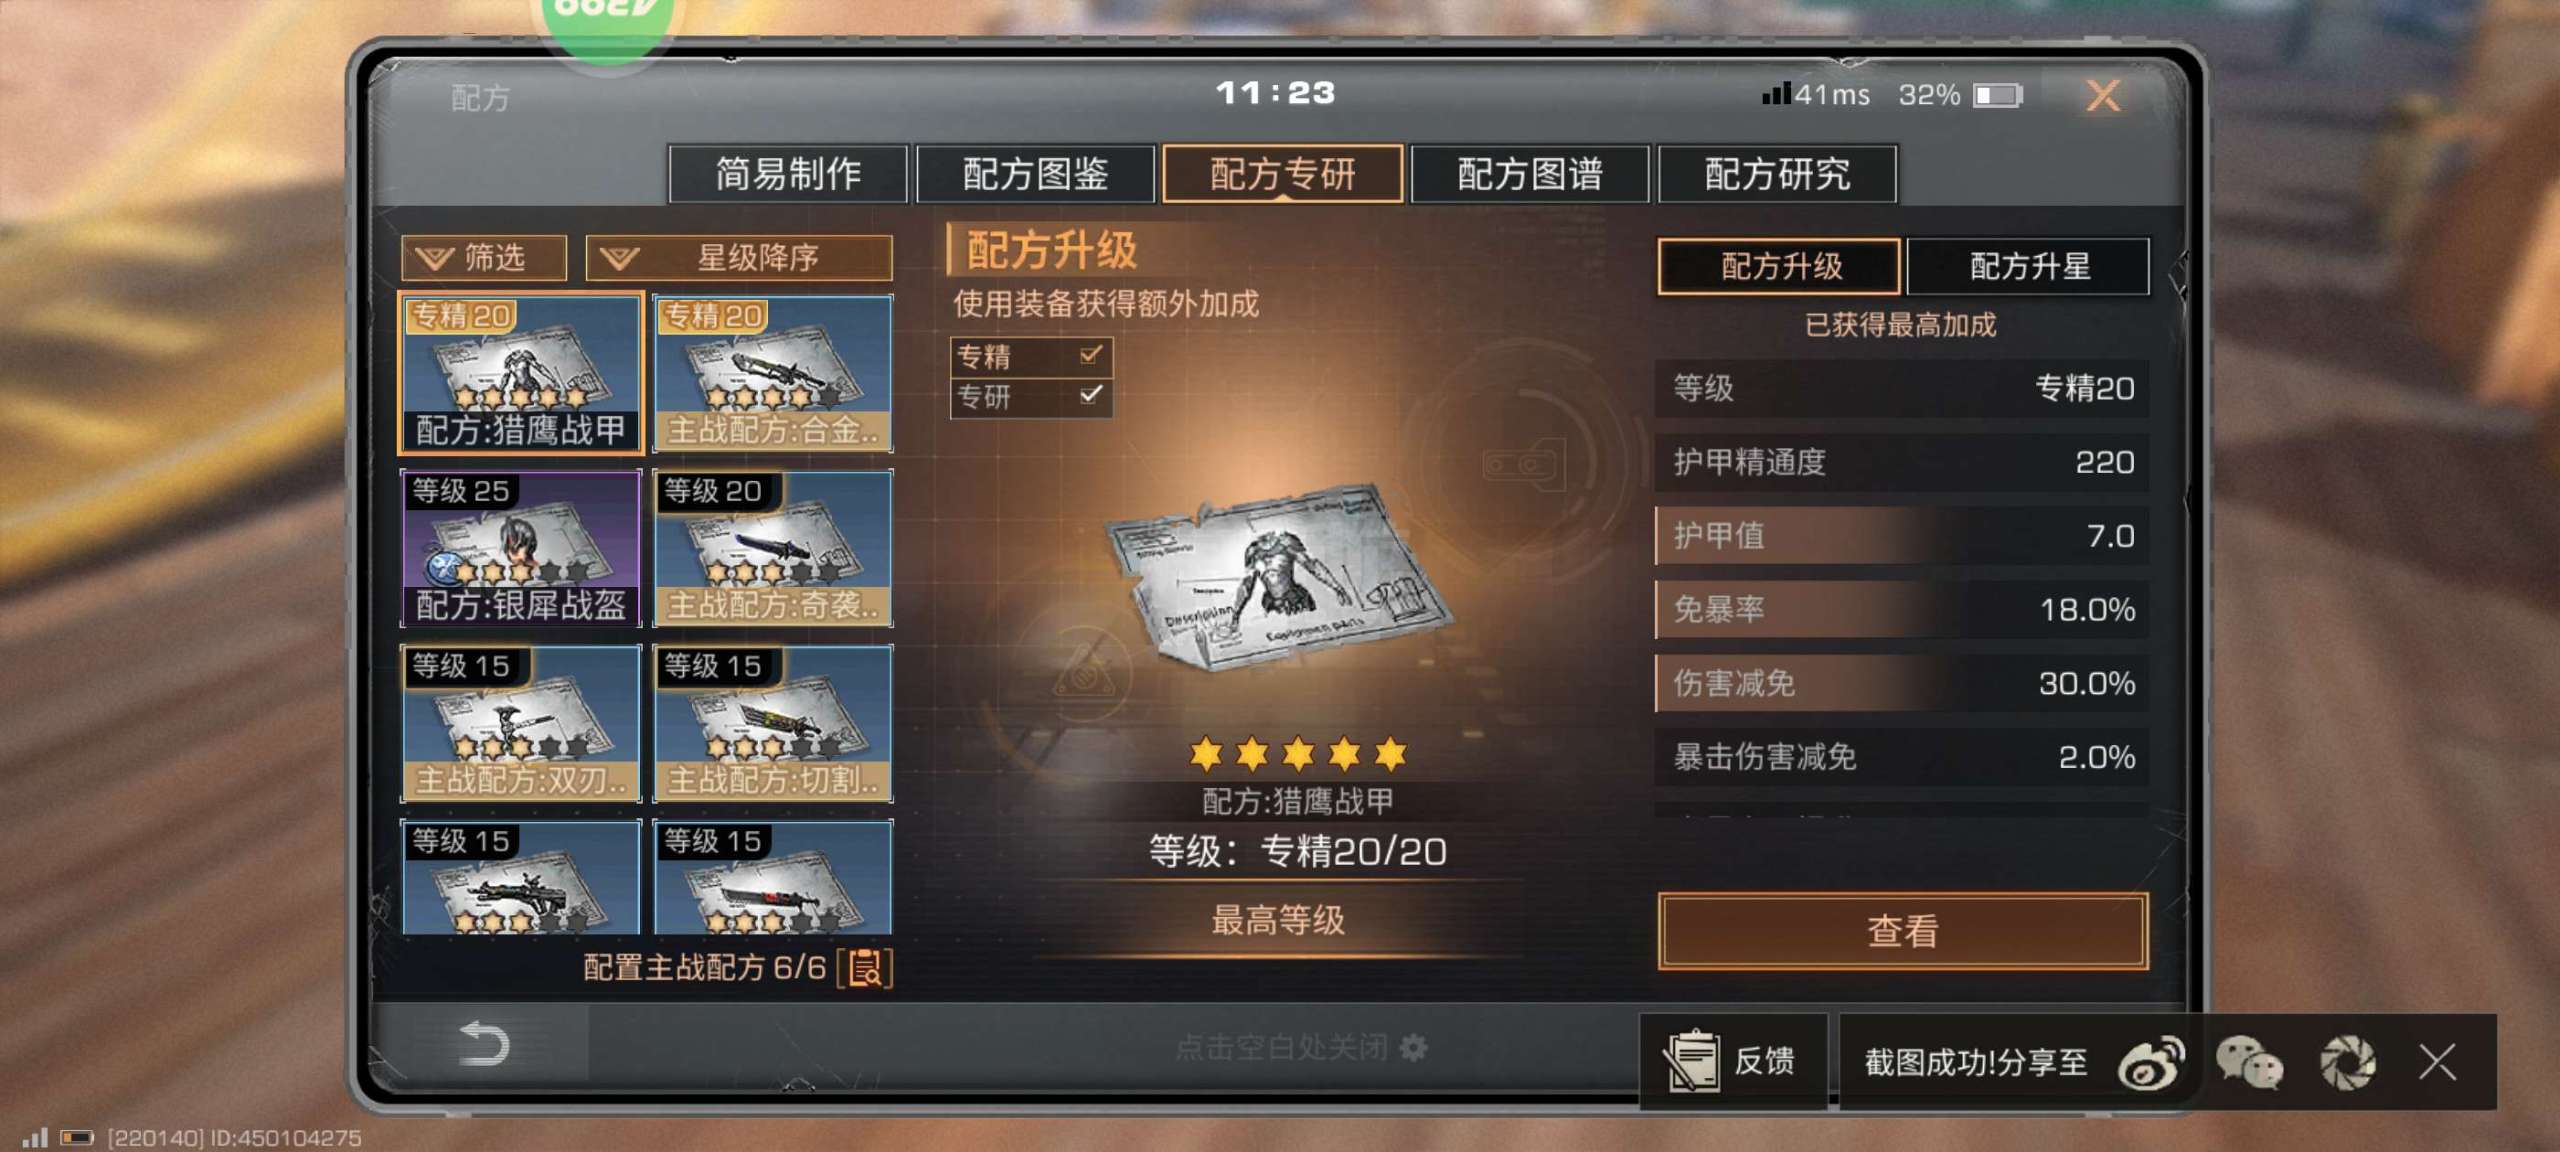The width and height of the screenshot is (2560, 1152).
Task: Click the orange X close icon
Action: click(2103, 96)
